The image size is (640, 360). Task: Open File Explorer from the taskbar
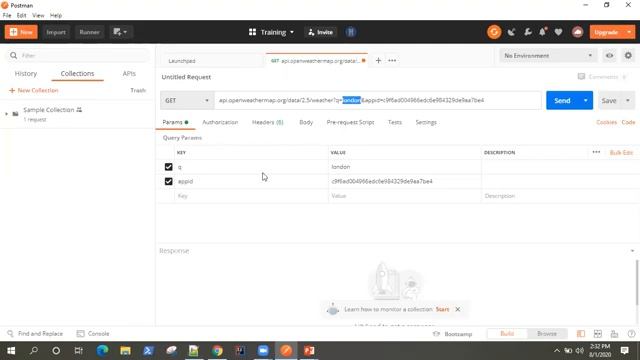(125, 351)
